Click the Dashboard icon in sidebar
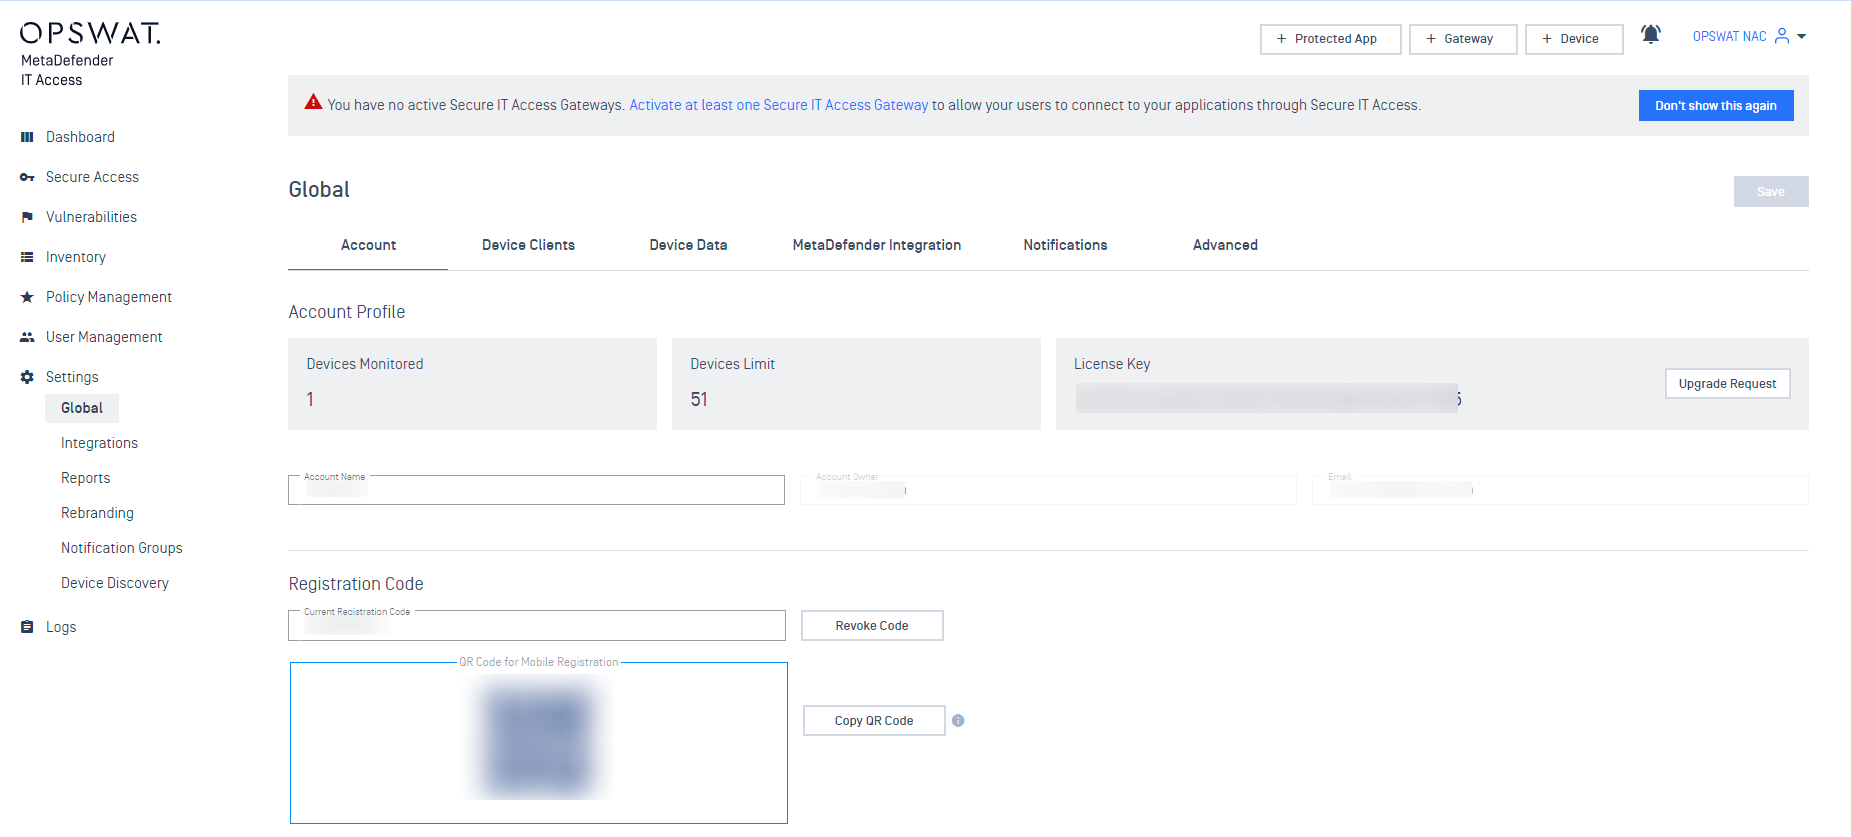 tap(27, 137)
